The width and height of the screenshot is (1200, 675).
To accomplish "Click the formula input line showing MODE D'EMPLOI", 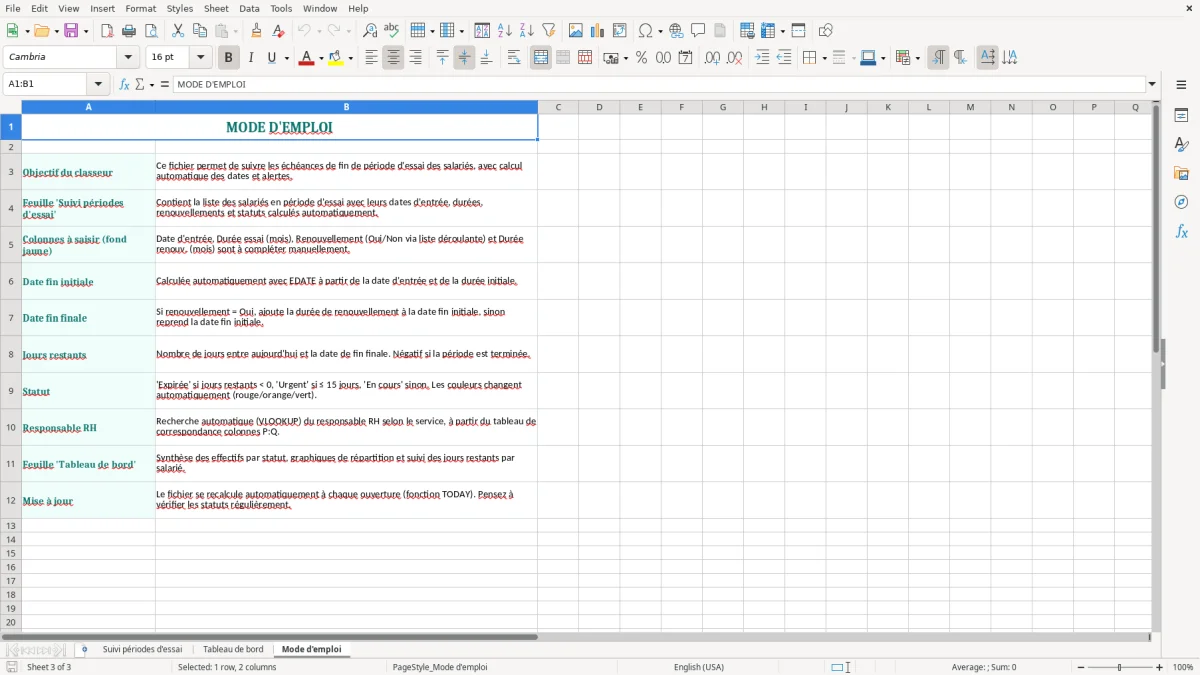I will point(659,84).
